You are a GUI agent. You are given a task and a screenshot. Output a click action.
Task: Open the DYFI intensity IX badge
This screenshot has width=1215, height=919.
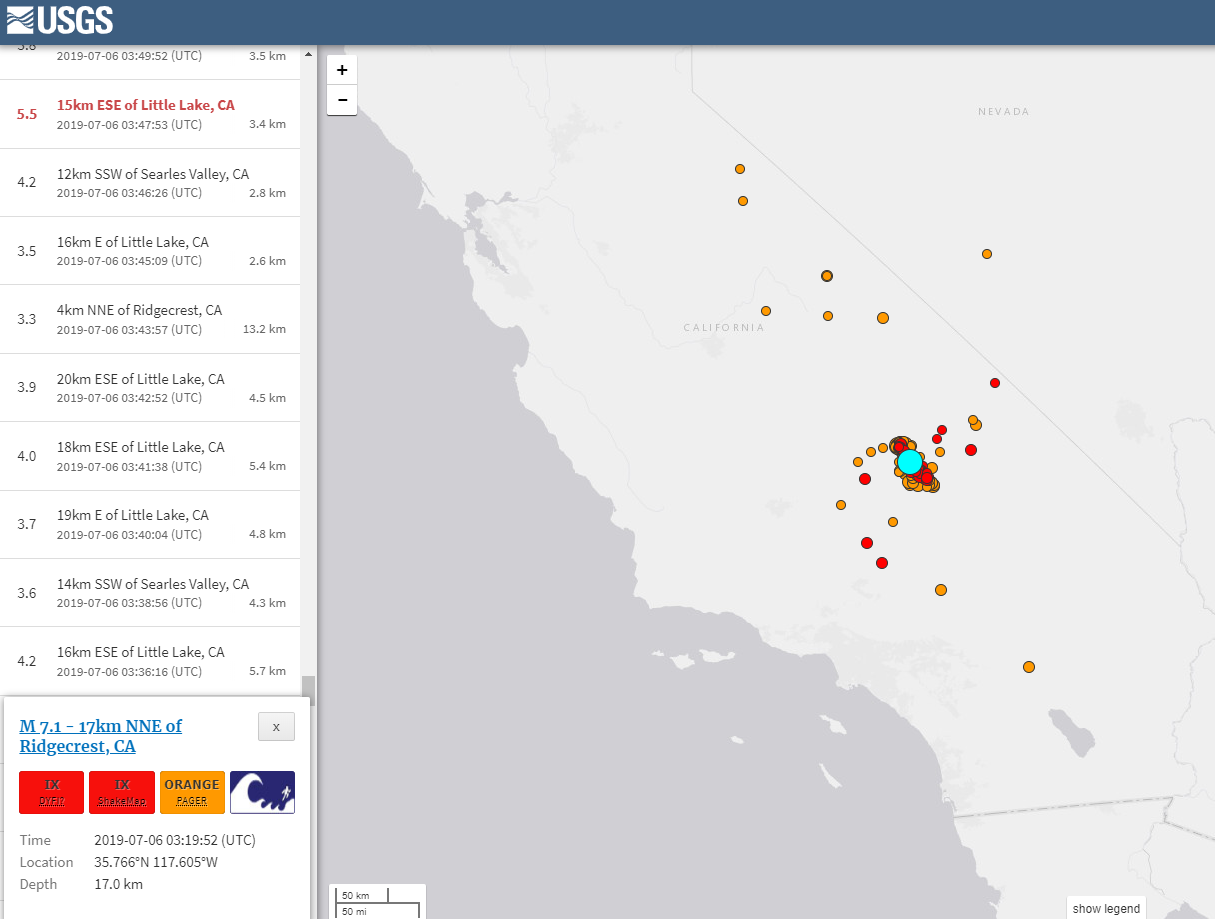click(x=52, y=792)
